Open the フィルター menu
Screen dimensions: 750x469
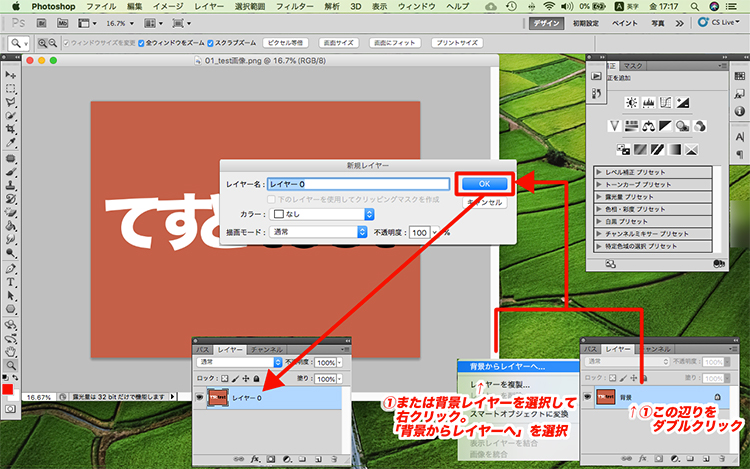pos(295,7)
